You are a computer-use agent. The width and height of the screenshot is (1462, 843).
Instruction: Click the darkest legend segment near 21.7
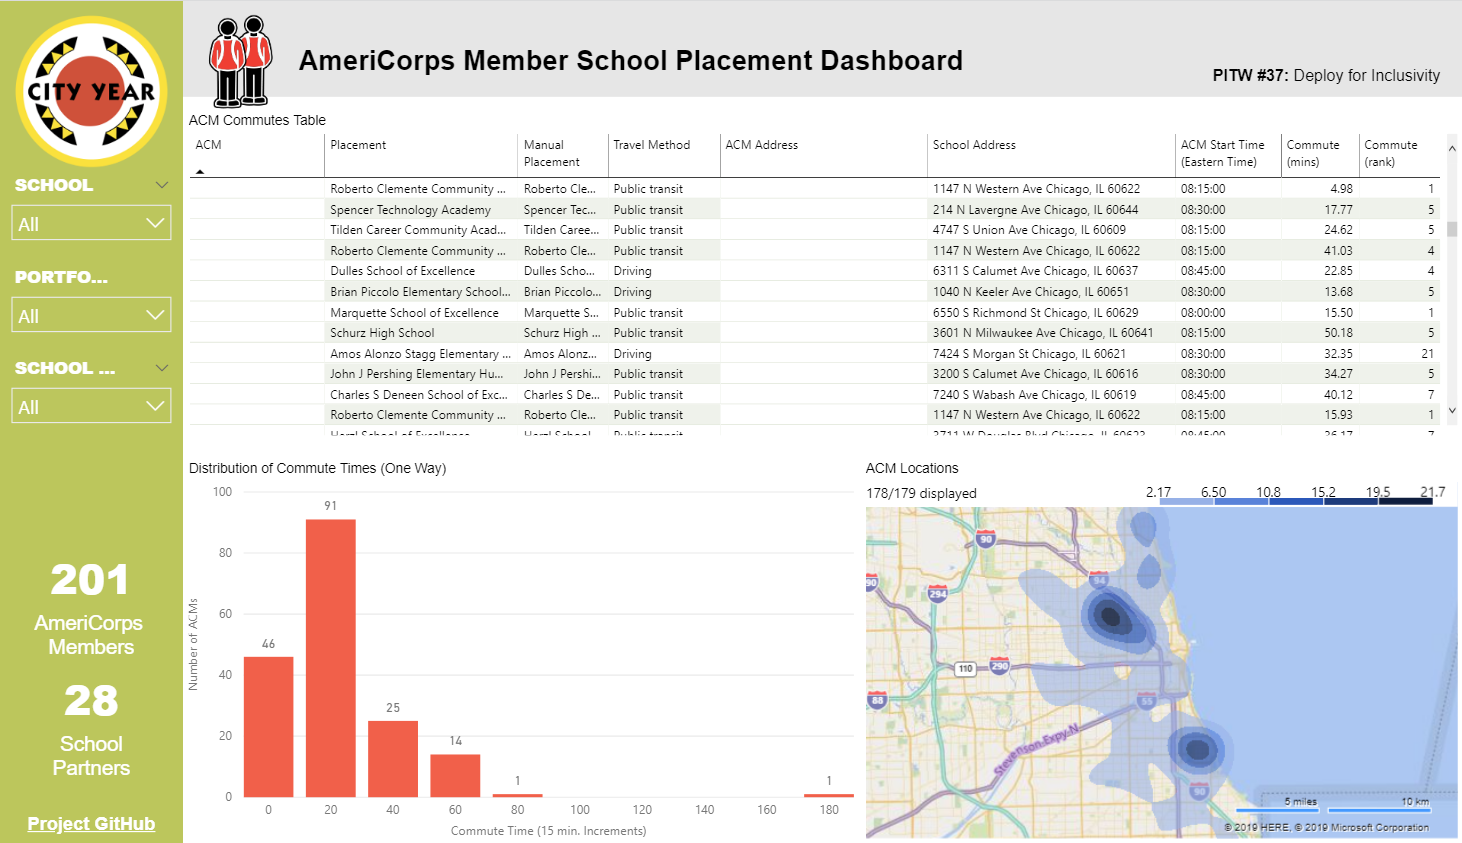point(1405,501)
